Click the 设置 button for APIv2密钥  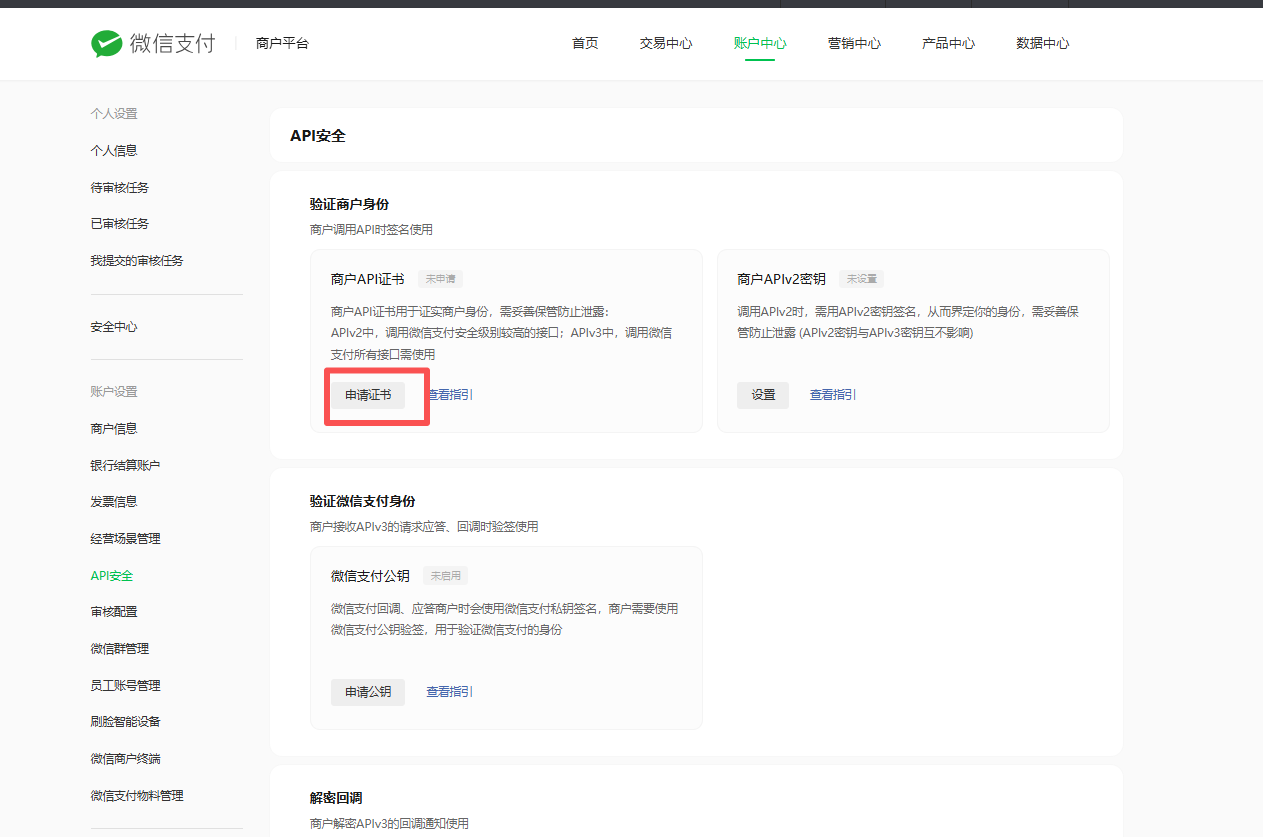763,395
